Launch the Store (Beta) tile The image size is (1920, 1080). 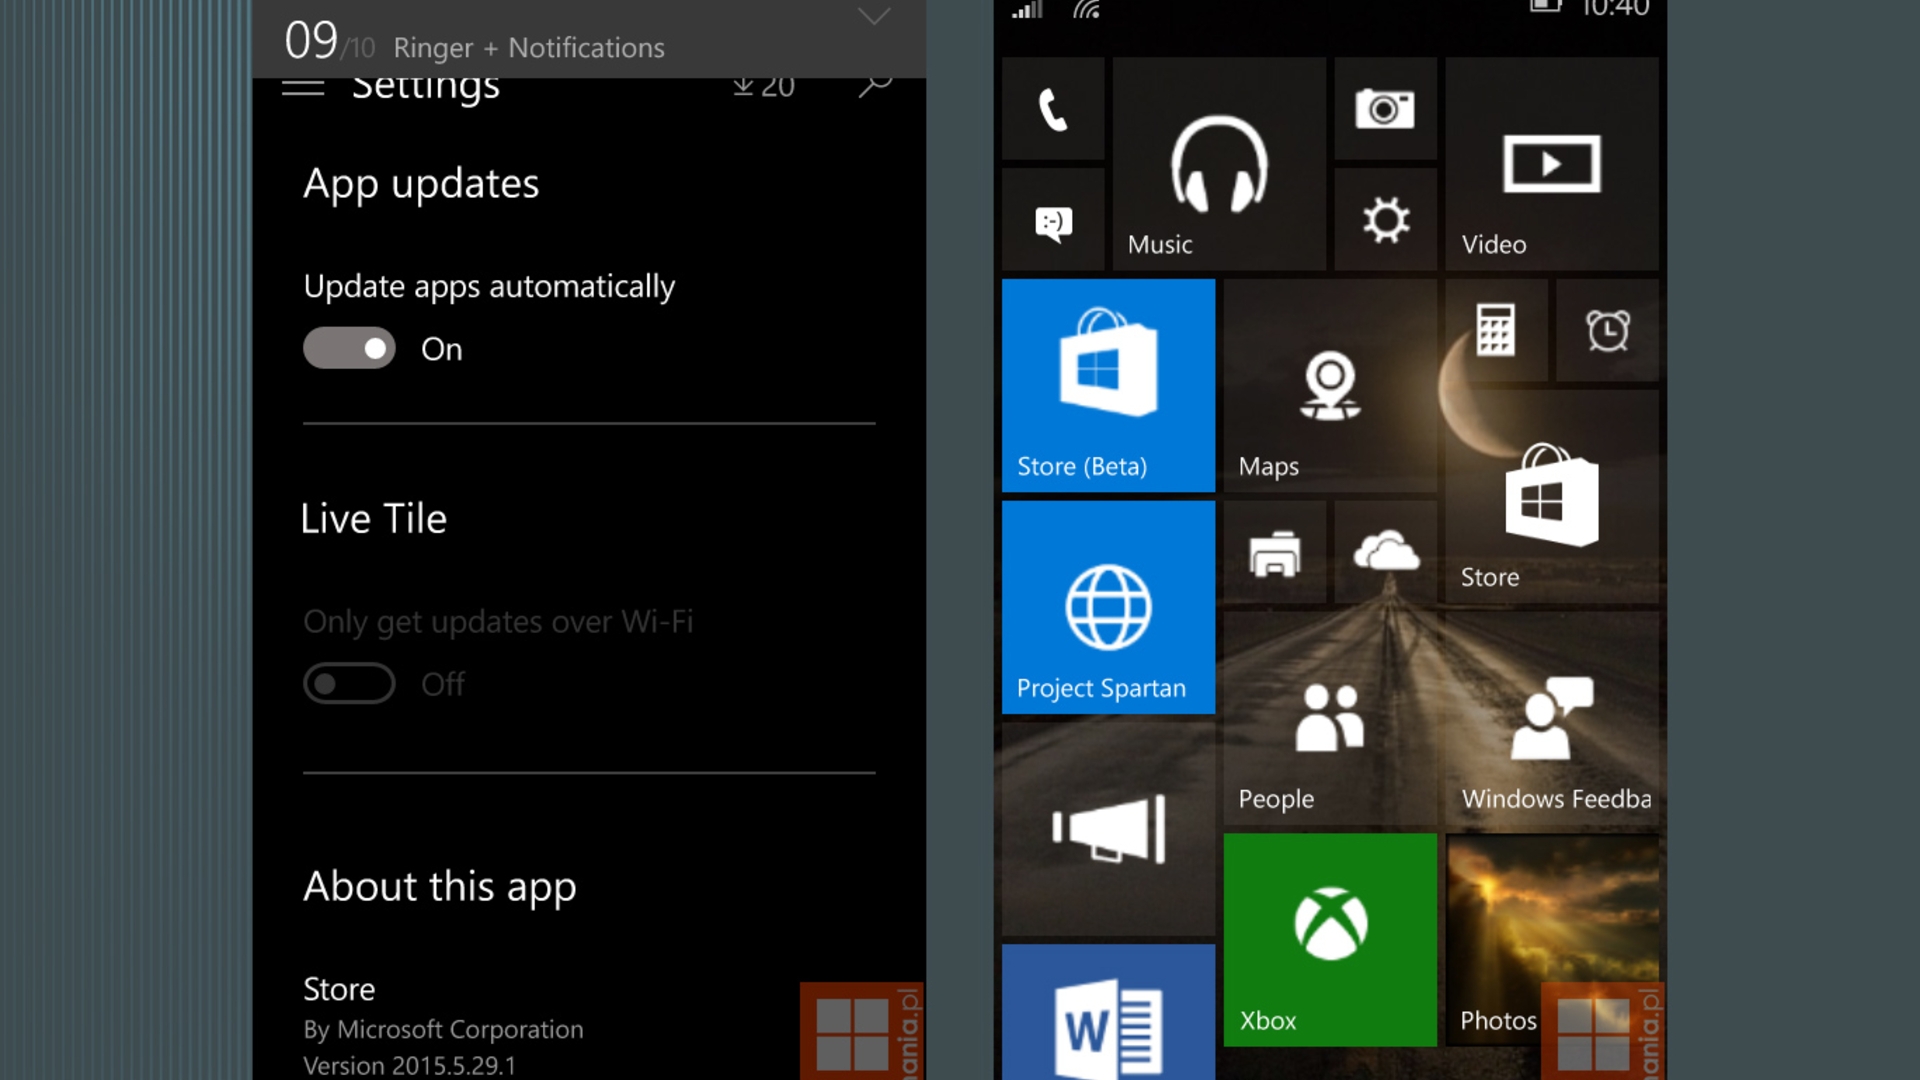point(1108,385)
